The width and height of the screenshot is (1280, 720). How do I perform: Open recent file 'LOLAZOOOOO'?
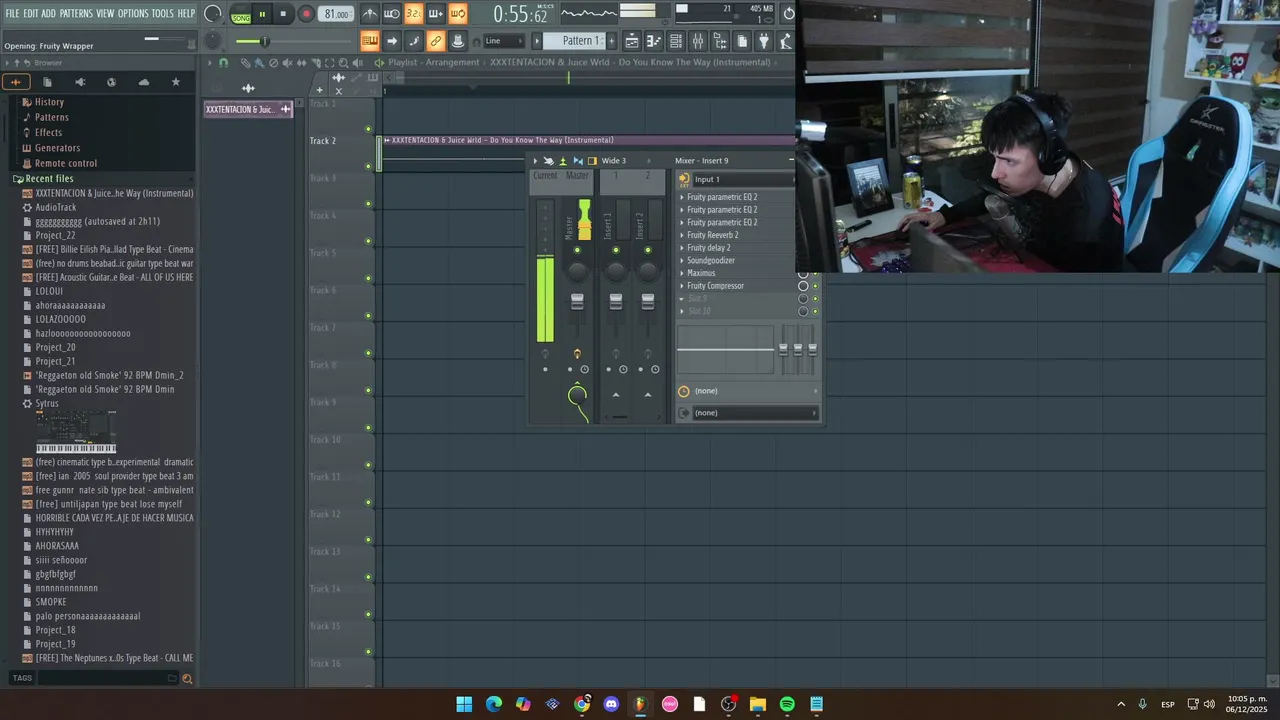pos(60,319)
